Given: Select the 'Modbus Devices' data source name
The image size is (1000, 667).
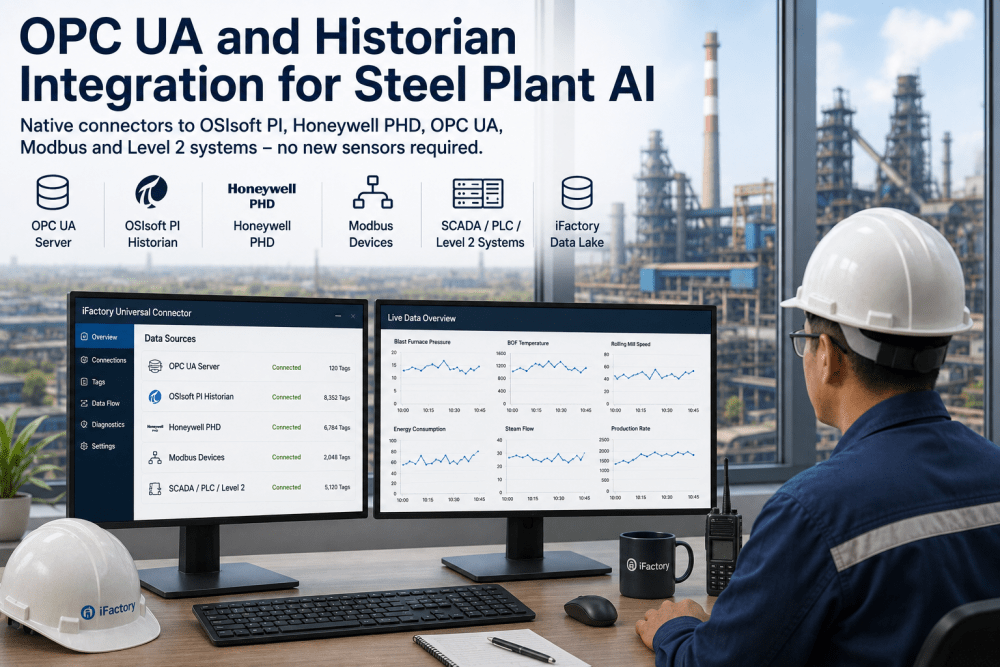Looking at the screenshot, I should [196, 458].
